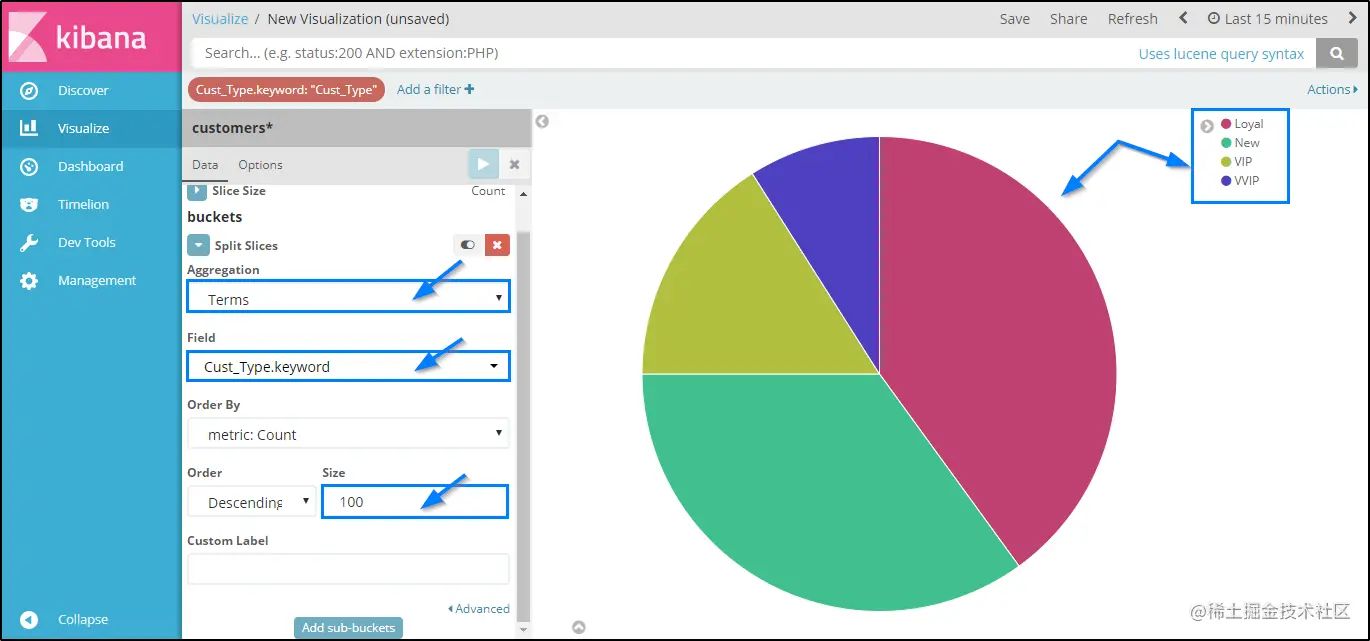Click the Collapse sidebar arrow icon
This screenshot has height=641, width=1370.
tap(29, 620)
